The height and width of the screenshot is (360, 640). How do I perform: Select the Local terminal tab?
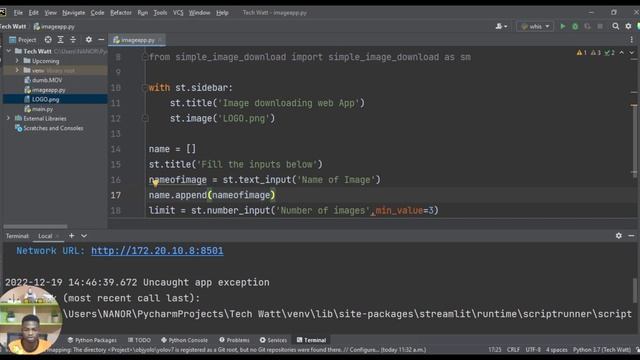[x=45, y=236]
